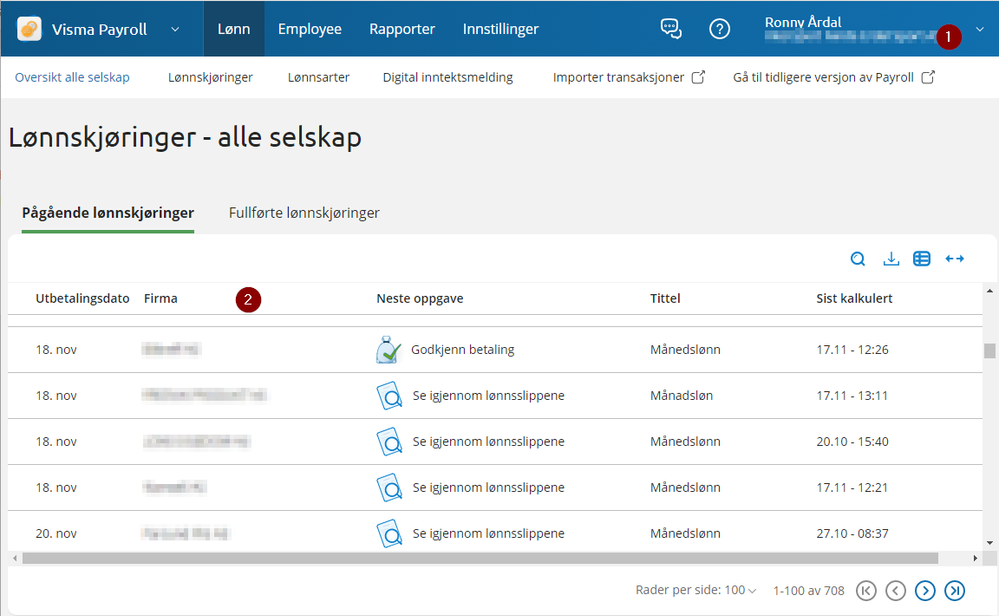Image resolution: width=999 pixels, height=616 pixels.
Task: Click the horizontal scrollbar left arrow
Action: [x=15, y=559]
